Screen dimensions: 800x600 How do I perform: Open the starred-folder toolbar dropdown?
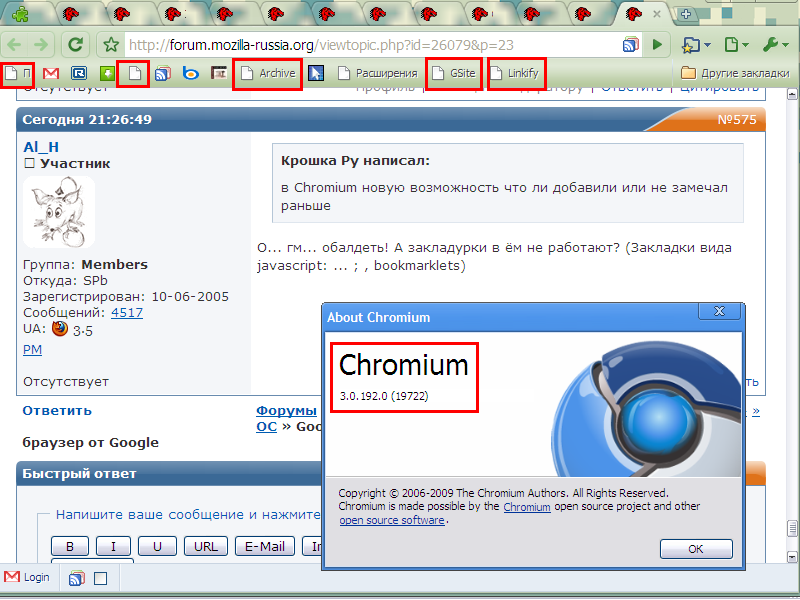[x=696, y=45]
